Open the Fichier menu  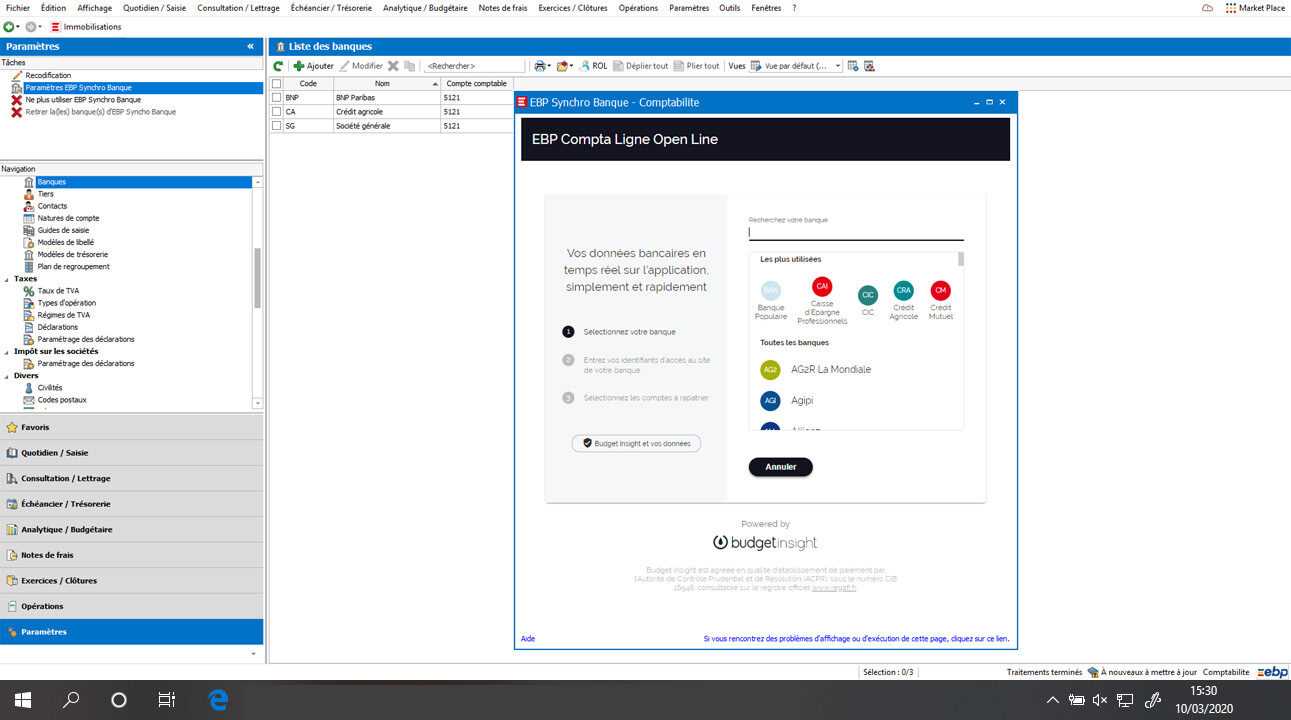(18, 8)
